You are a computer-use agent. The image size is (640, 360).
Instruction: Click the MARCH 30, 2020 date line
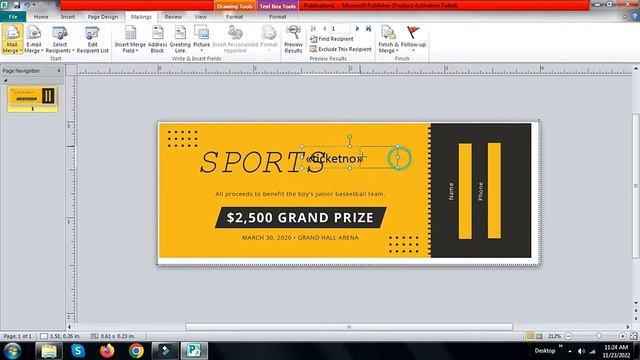pyautogui.click(x=300, y=238)
